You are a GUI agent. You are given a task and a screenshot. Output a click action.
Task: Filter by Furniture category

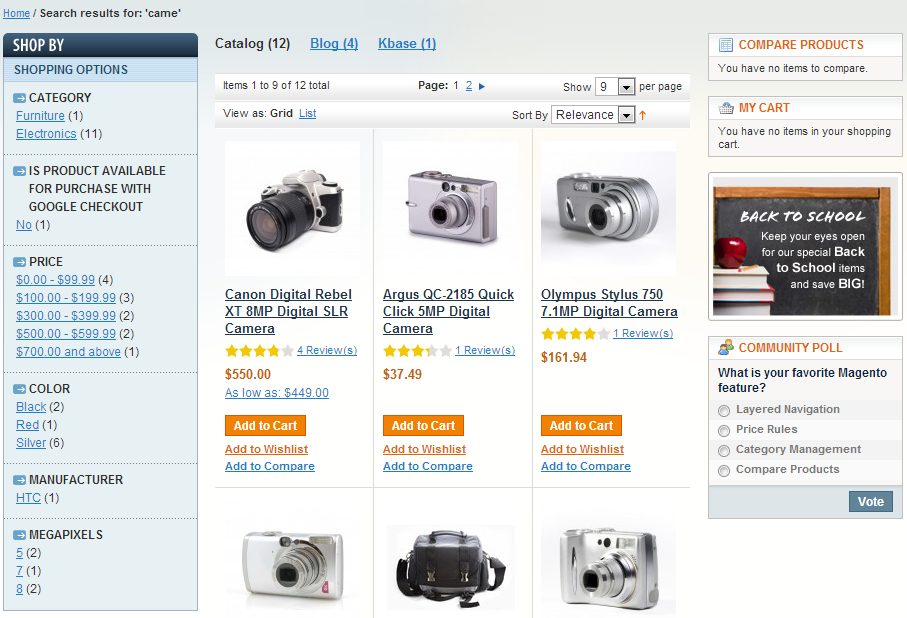click(40, 116)
